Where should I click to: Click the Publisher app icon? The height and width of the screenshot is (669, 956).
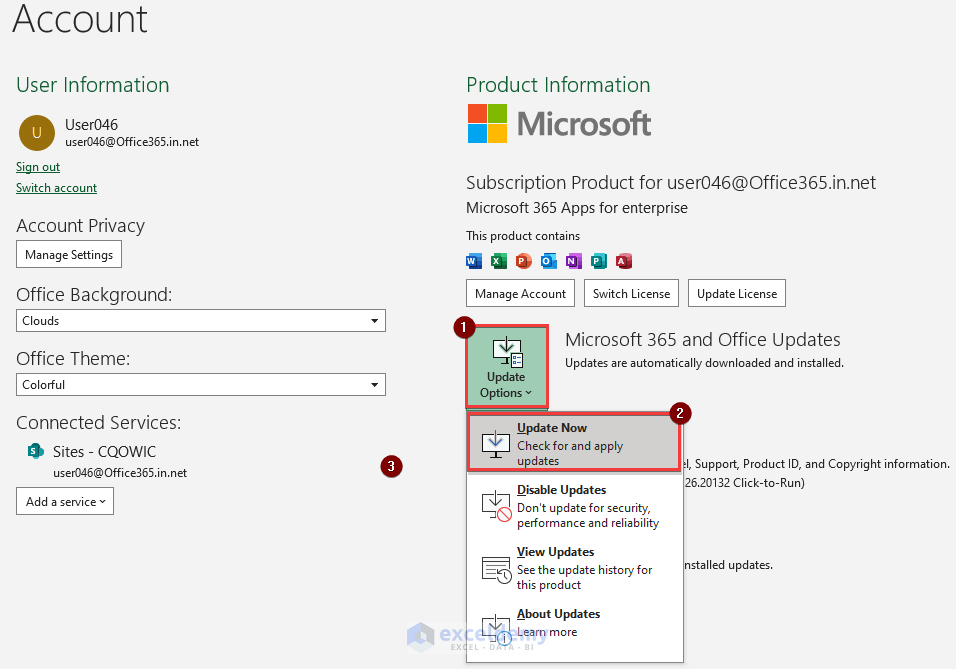pyautogui.click(x=599, y=261)
